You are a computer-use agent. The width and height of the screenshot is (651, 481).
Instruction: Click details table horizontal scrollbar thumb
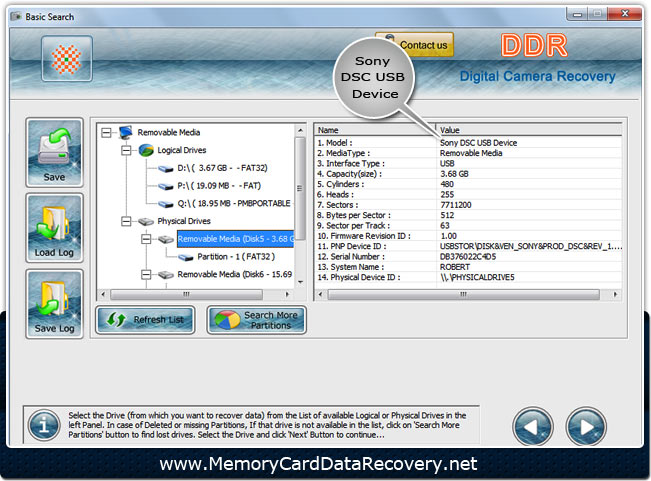click(x=463, y=294)
